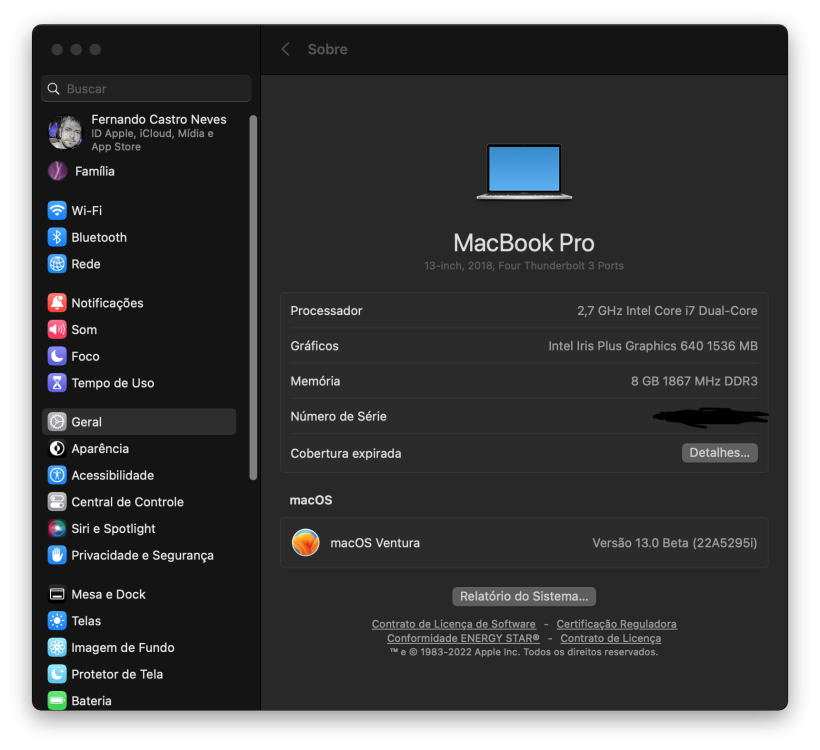Viewport: 820px width, 750px height.
Task: Click '2,7 GHz Intel Core i7 Dual-Core' value
Action: 667,311
